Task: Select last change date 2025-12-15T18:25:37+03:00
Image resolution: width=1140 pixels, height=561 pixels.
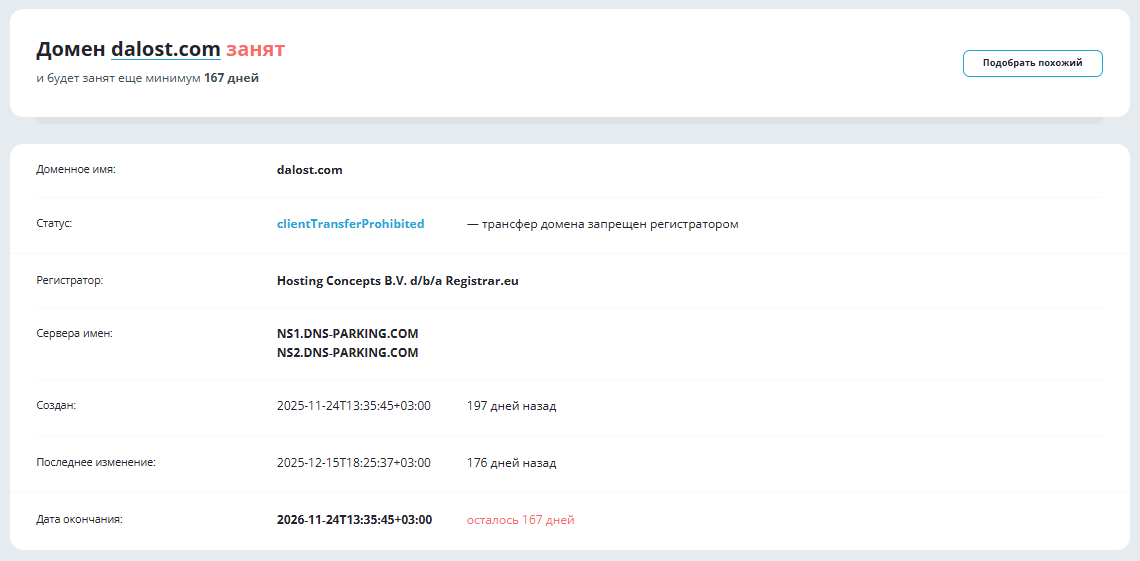Action: 354,463
